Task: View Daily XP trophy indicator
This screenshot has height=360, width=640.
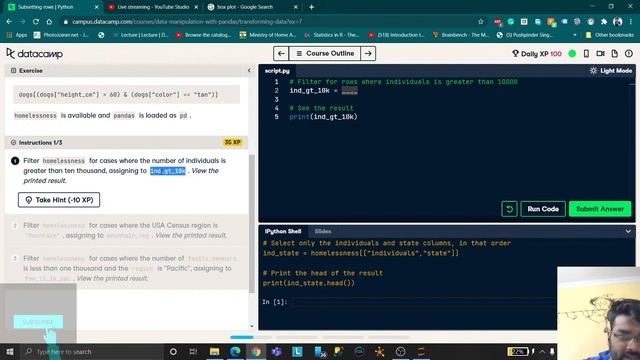Action: click(x=536, y=53)
